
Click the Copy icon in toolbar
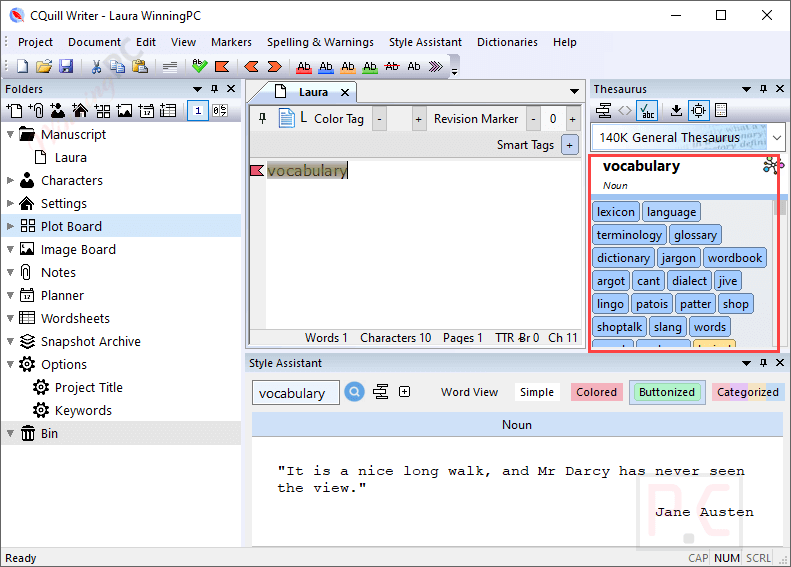click(118, 66)
